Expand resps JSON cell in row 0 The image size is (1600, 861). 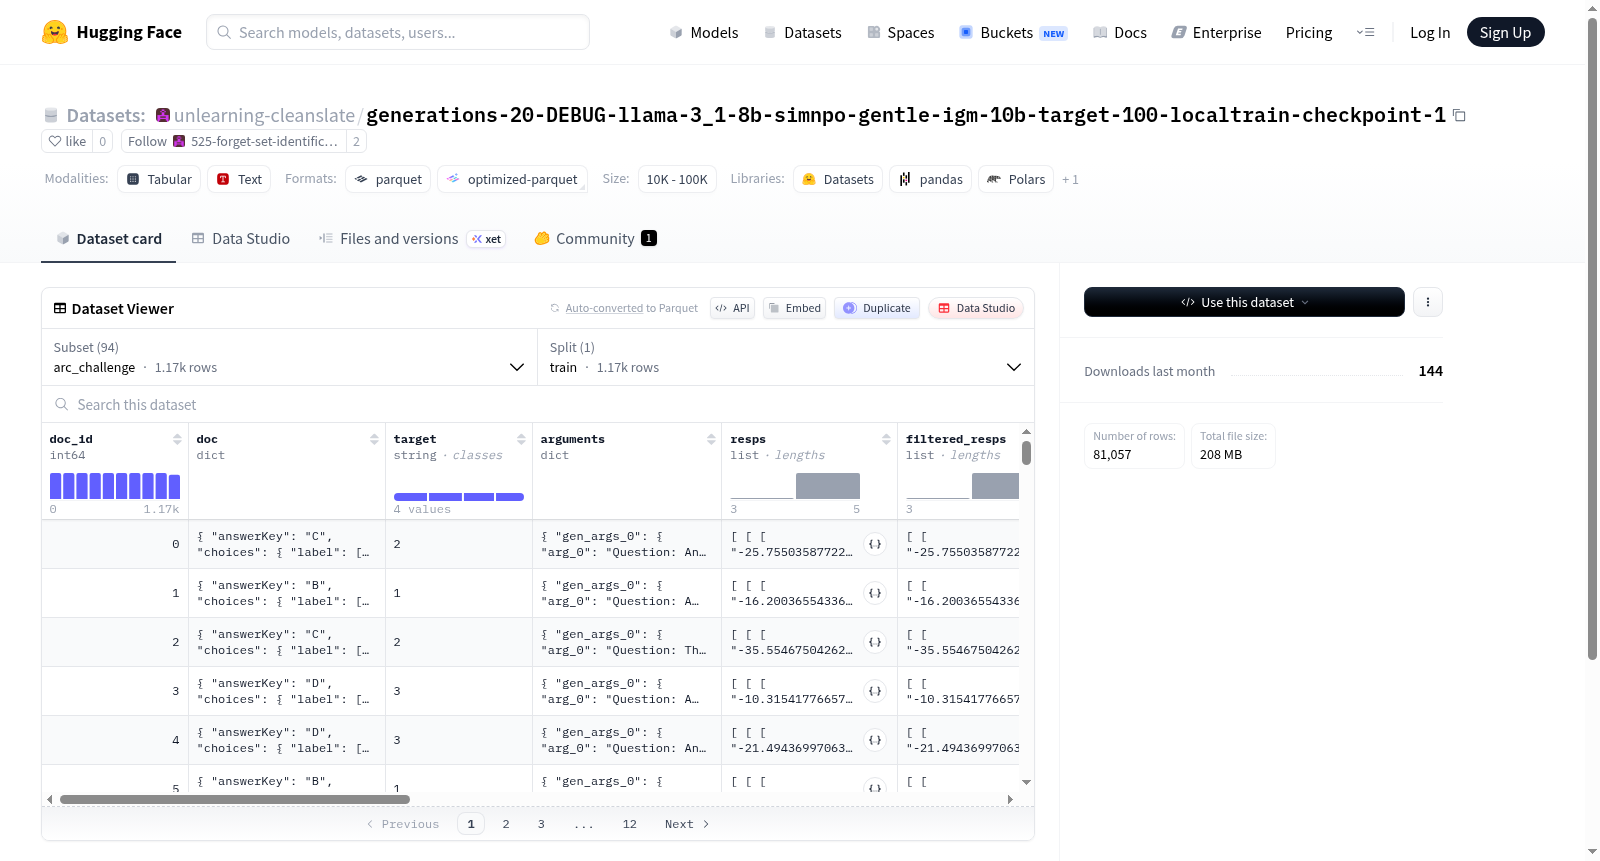(x=875, y=545)
